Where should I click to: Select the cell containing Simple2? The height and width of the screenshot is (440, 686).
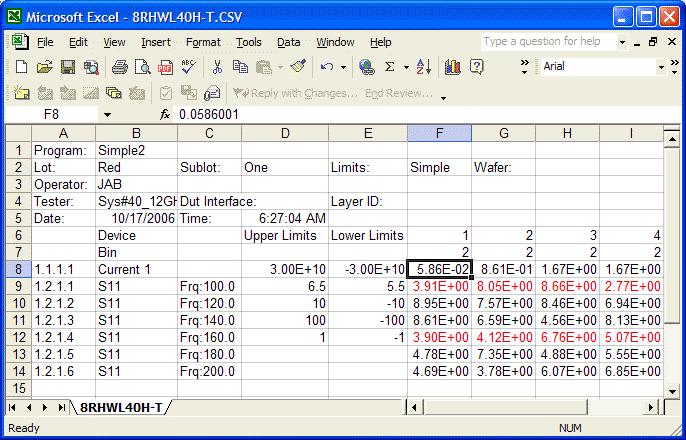click(x=136, y=150)
